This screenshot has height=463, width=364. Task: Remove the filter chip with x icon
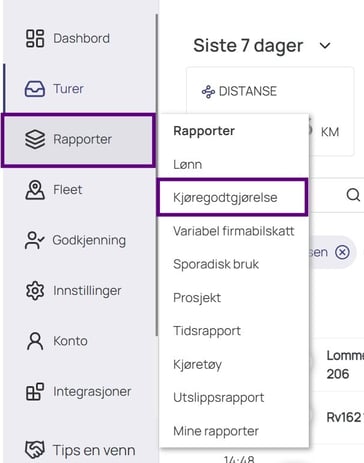click(342, 252)
